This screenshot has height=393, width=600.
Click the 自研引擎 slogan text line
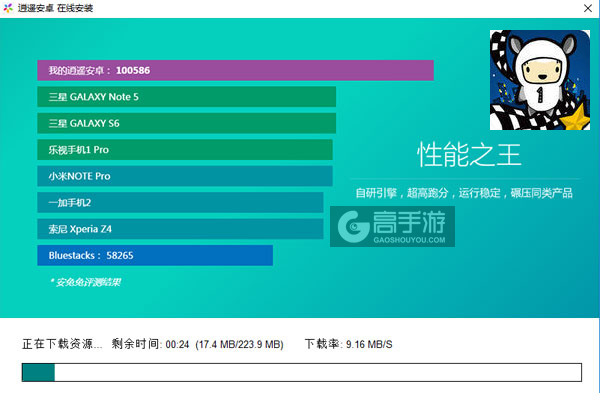464,193
